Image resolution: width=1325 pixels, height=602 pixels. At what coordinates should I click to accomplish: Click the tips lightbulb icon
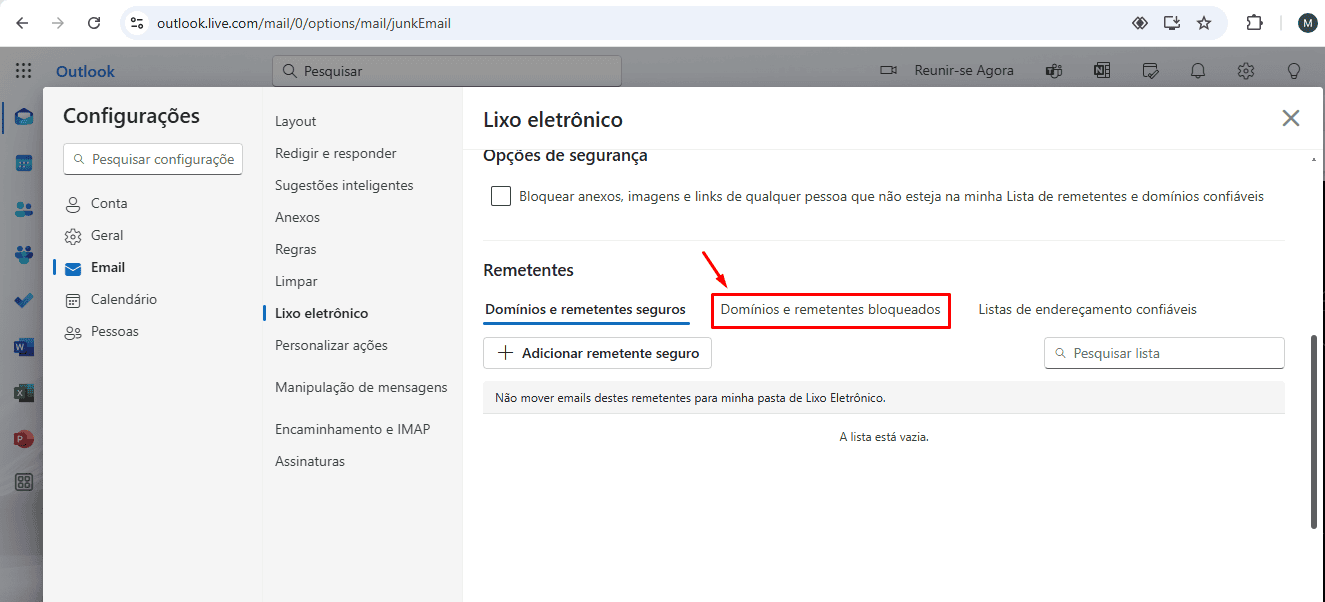[x=1293, y=71]
